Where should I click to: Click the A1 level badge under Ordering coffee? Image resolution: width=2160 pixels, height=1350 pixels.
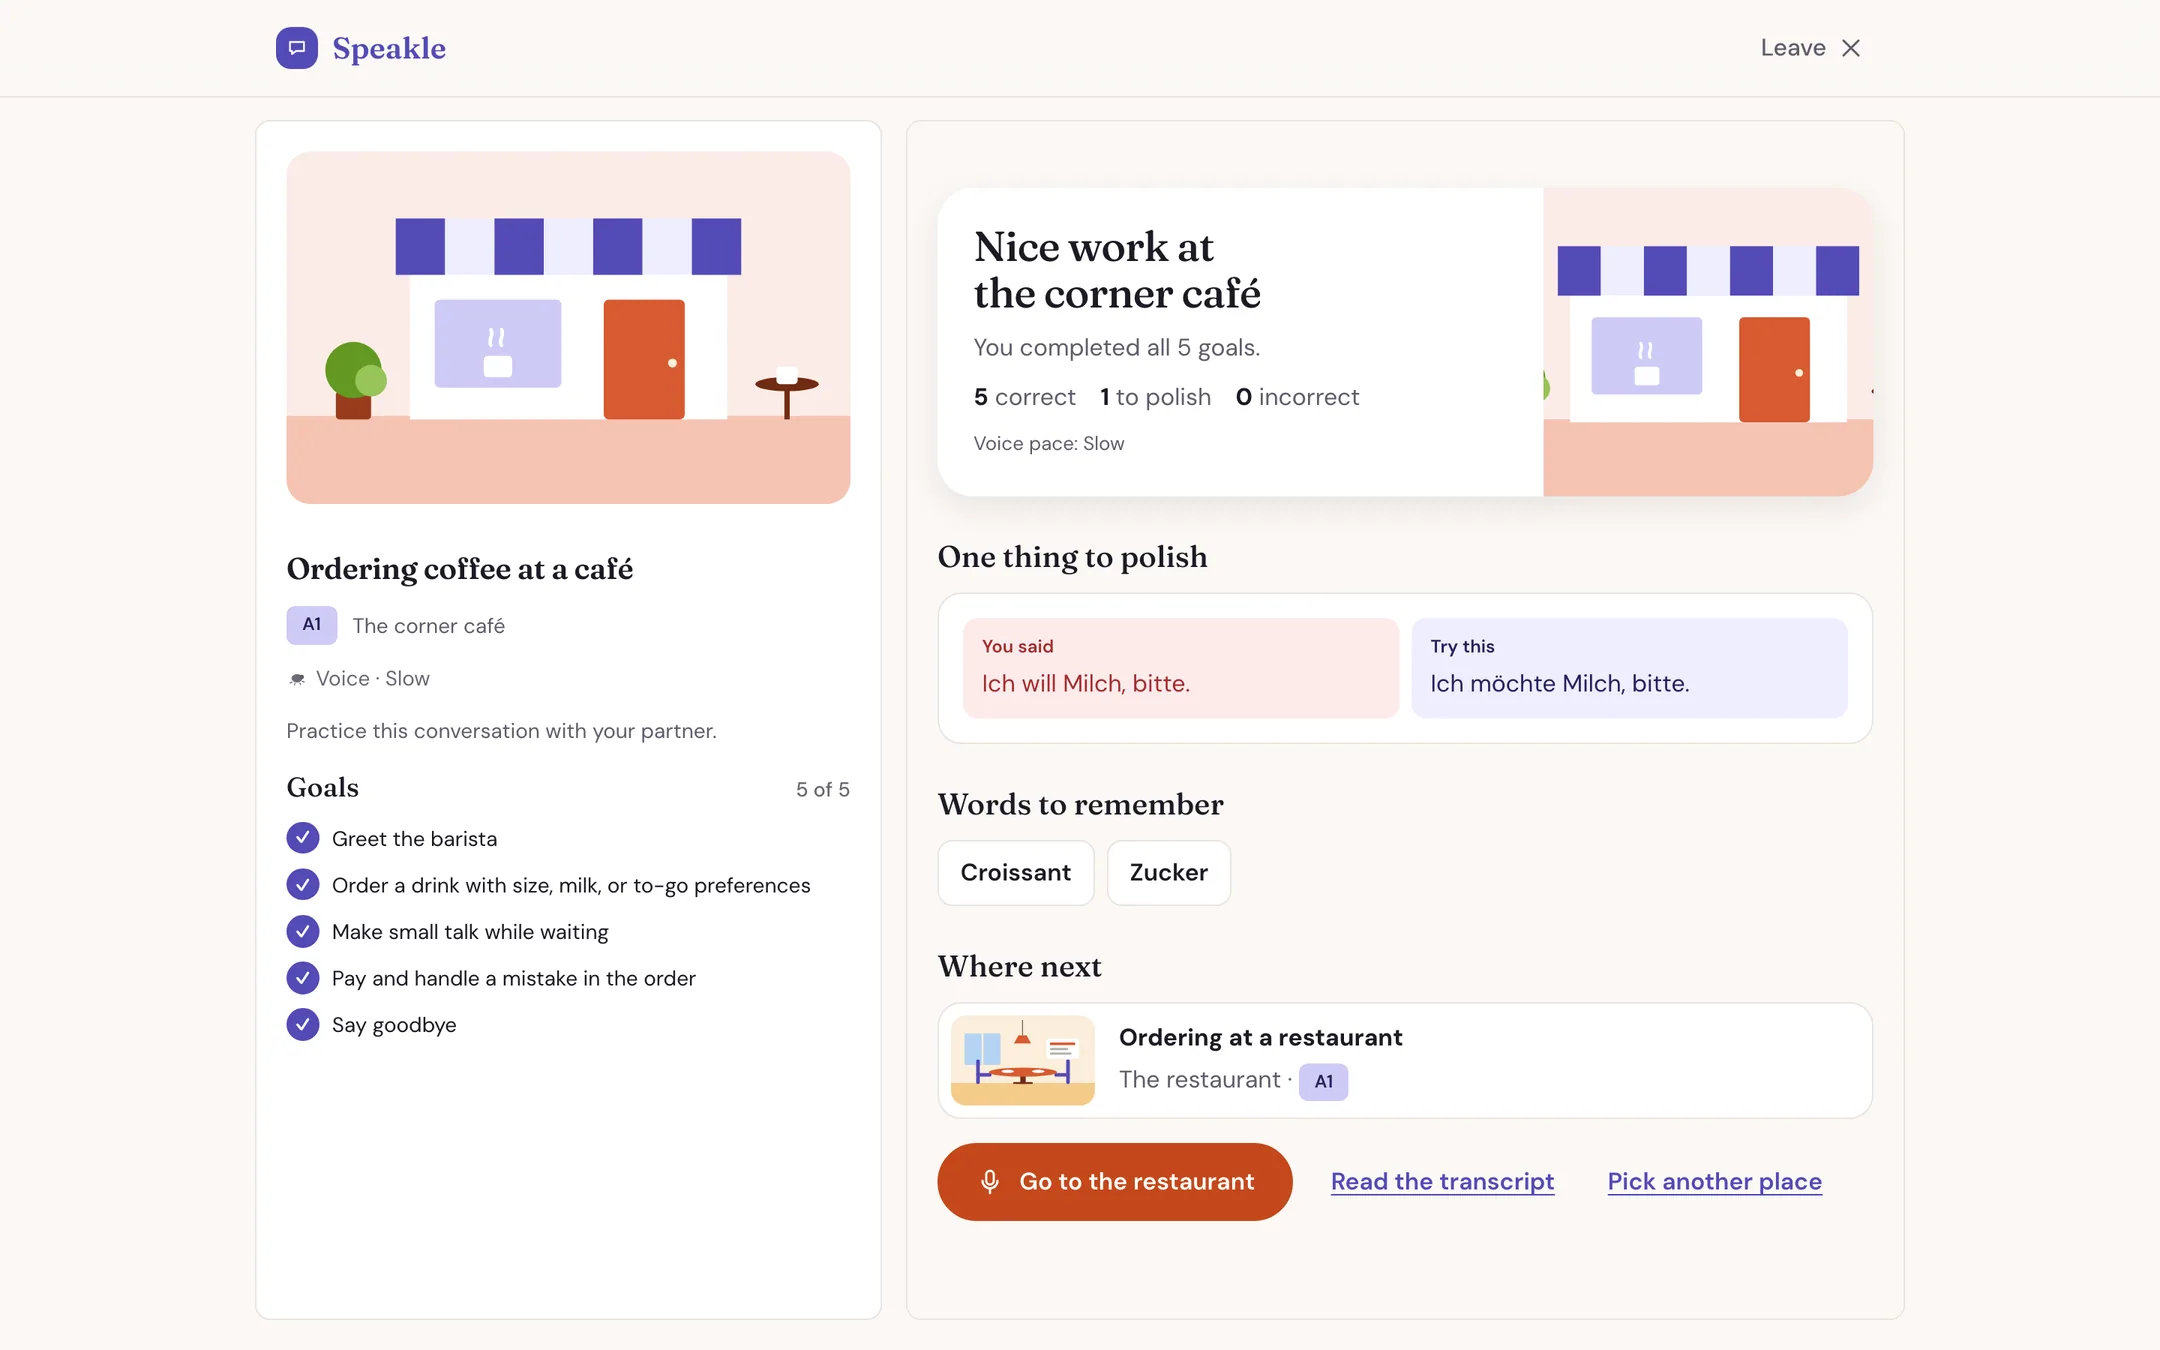pyautogui.click(x=312, y=625)
